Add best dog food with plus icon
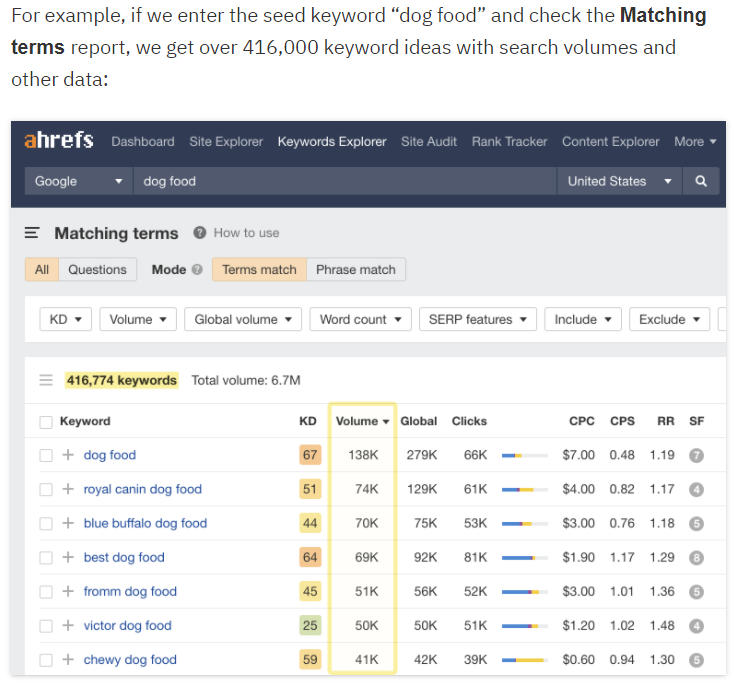The image size is (734, 686). point(68,557)
